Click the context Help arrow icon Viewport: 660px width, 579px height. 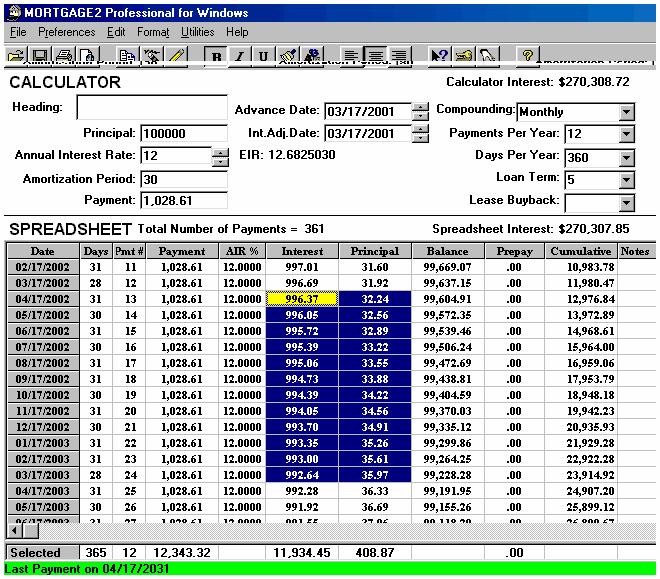click(439, 56)
